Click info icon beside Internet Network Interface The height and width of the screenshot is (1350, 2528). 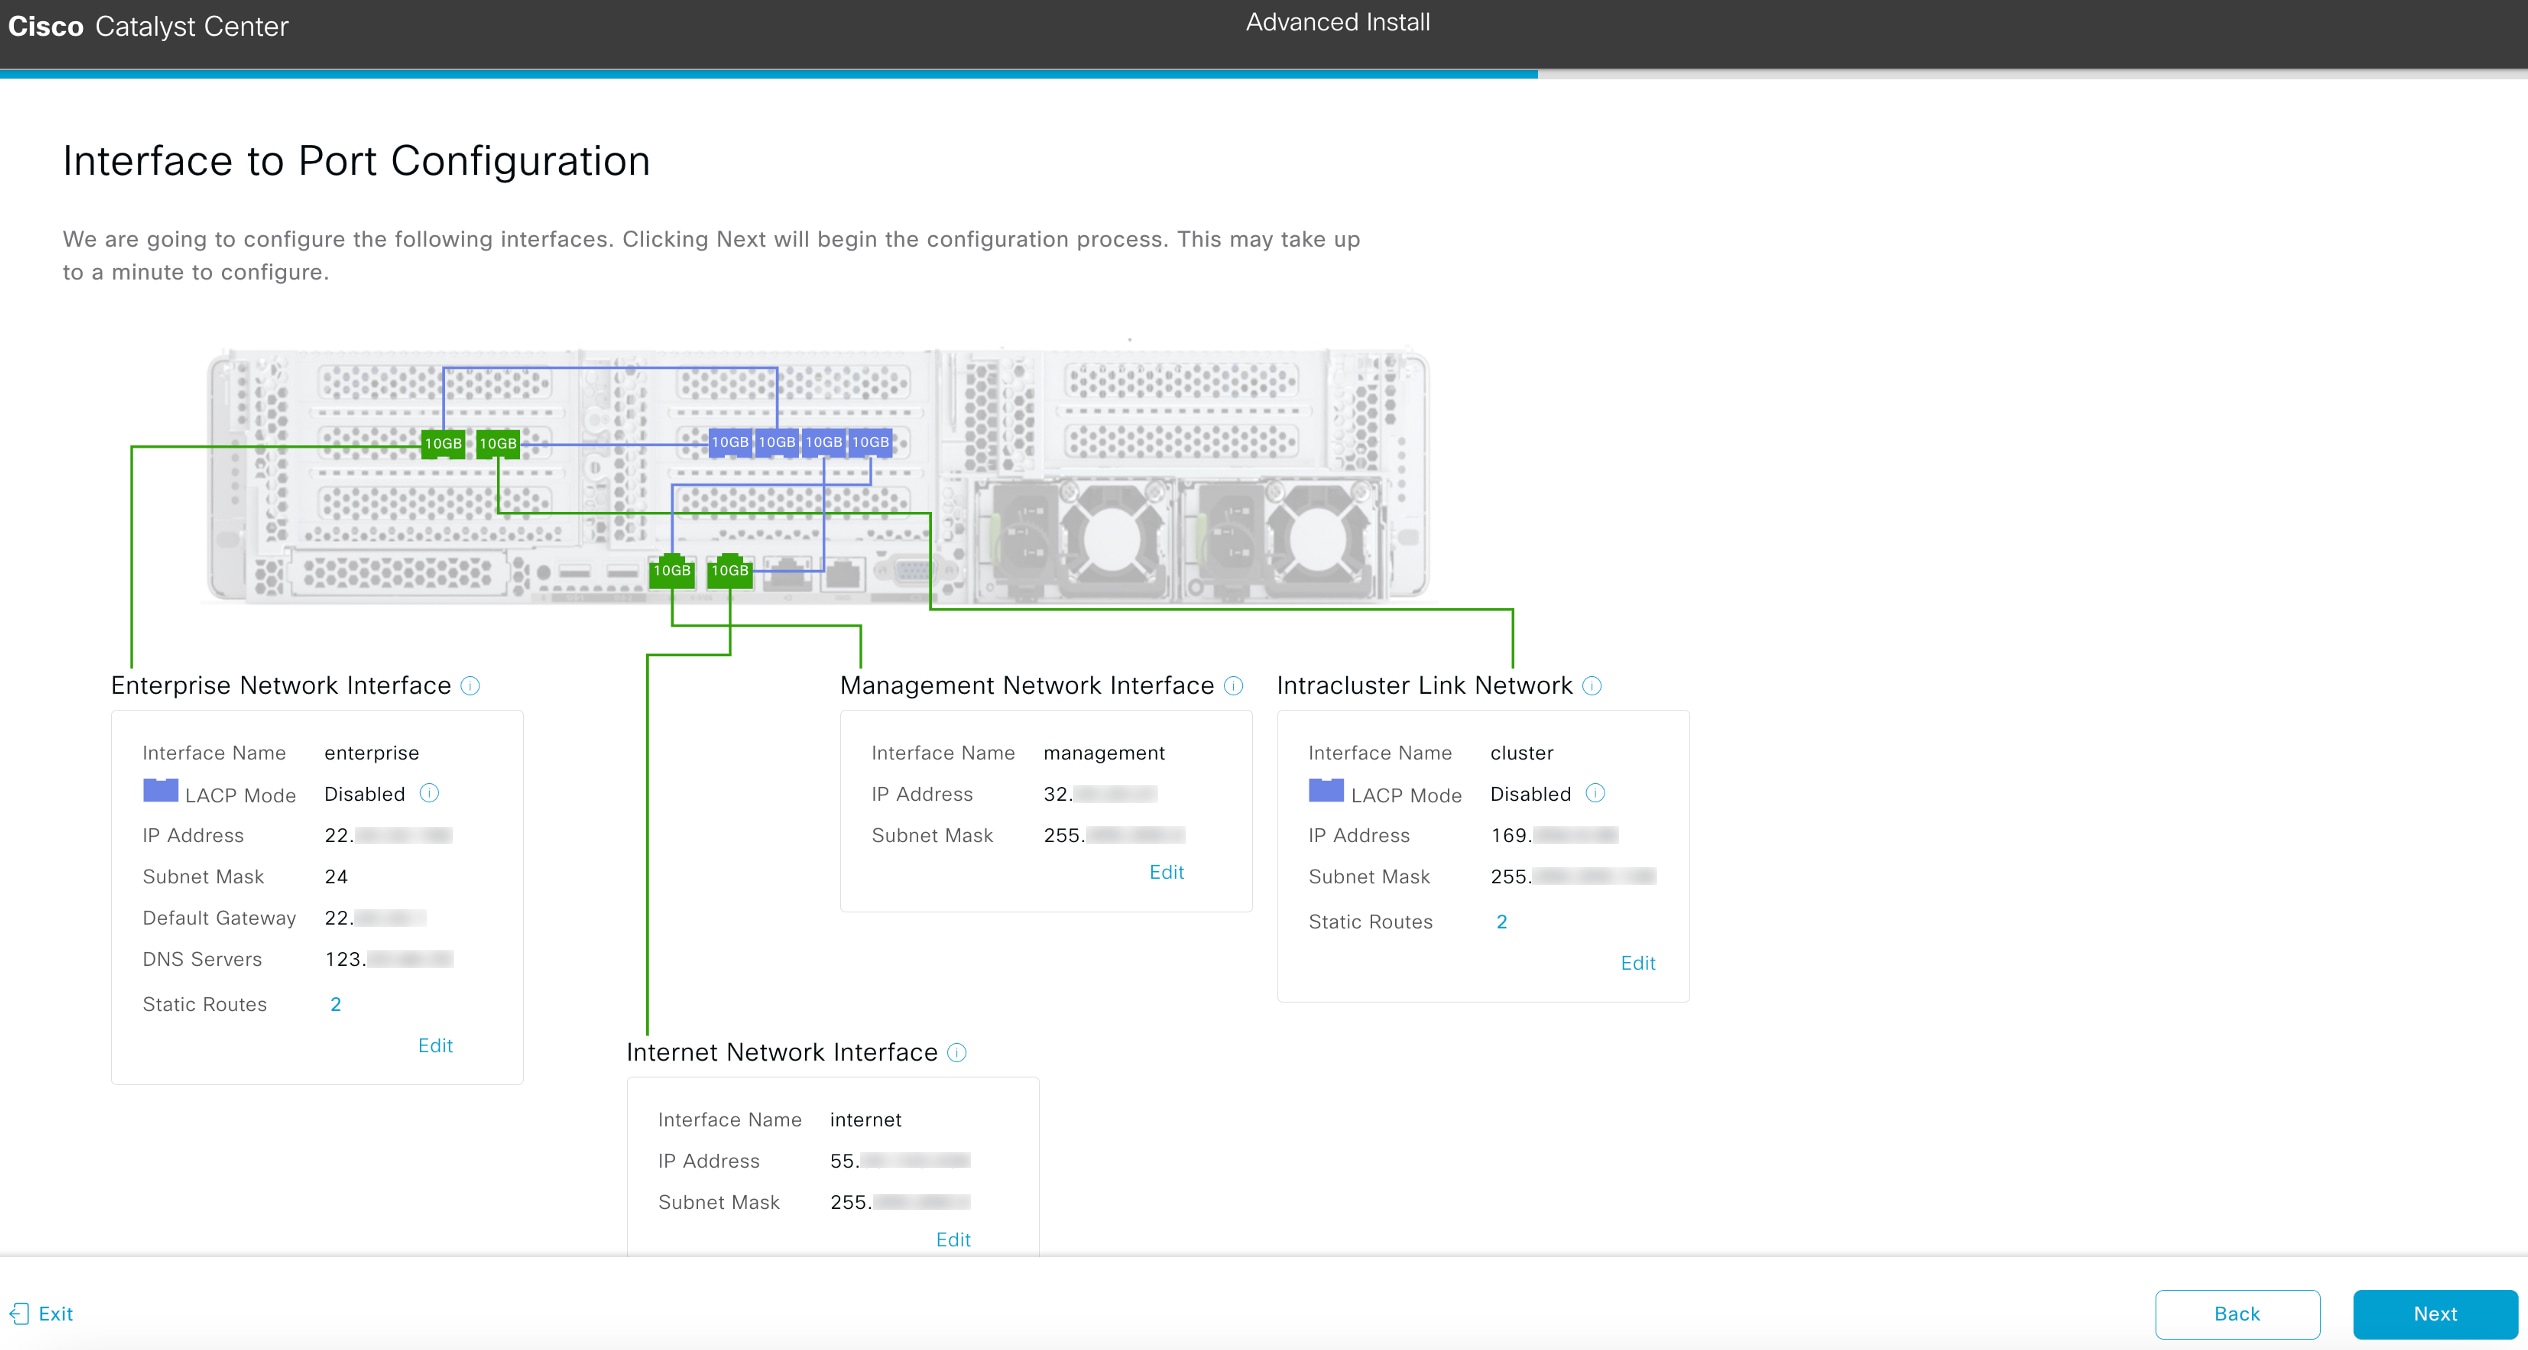tap(957, 1052)
